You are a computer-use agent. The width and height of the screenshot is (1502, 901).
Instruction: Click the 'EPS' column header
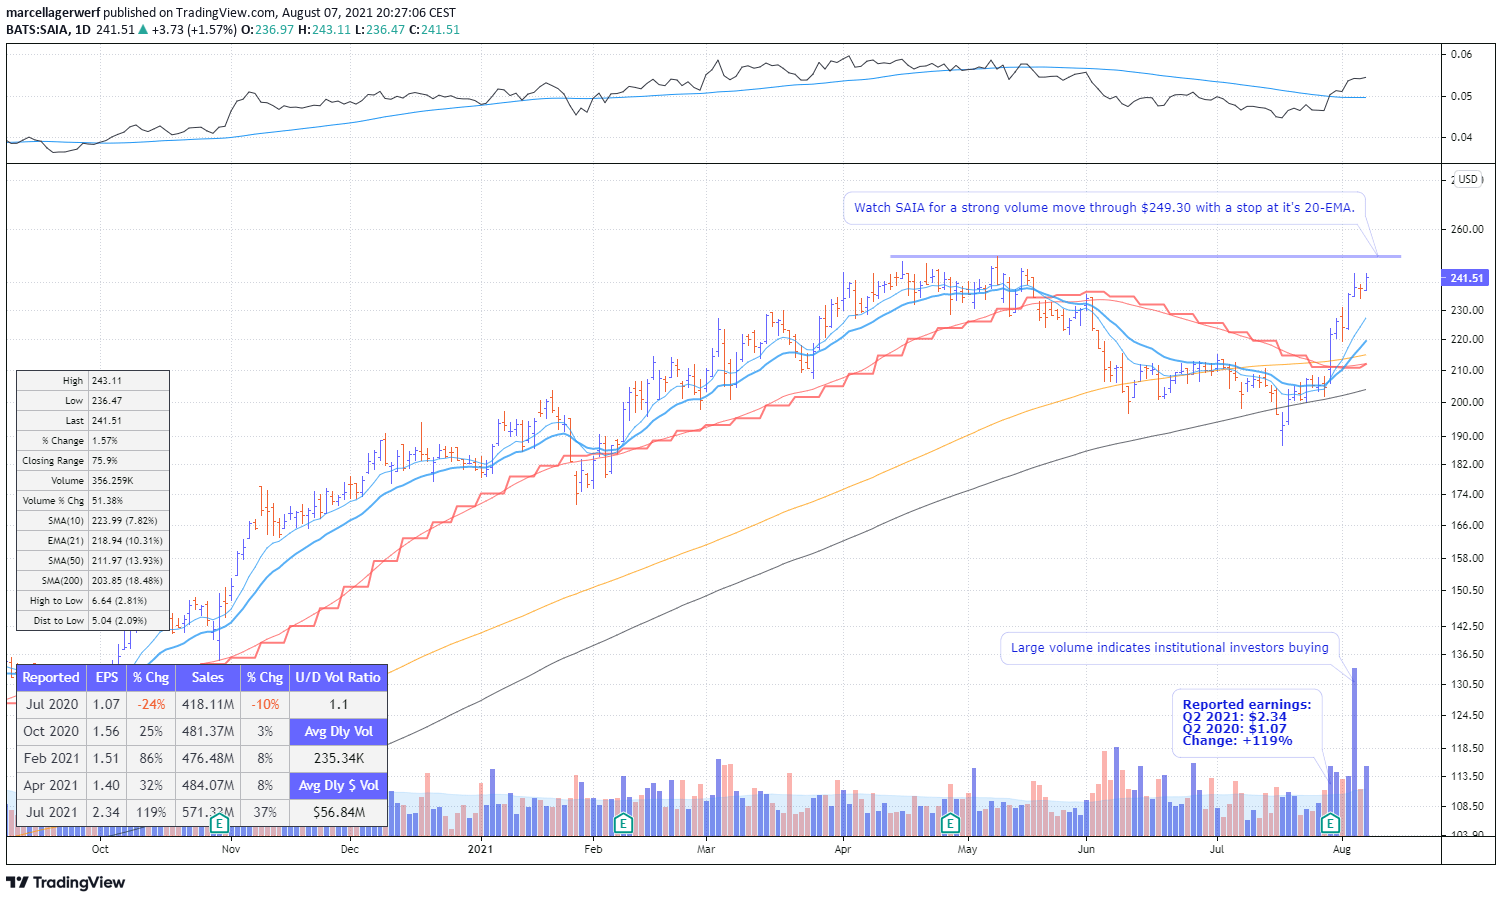coord(107,678)
